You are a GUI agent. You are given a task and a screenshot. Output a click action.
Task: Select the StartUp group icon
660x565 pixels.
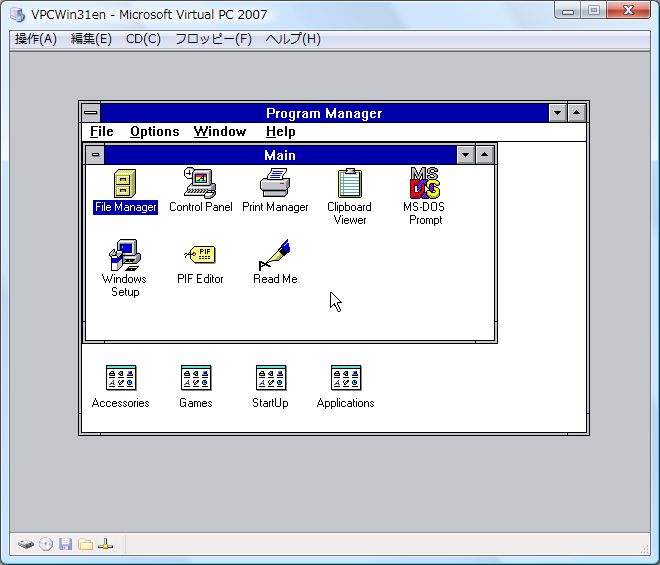pos(271,378)
